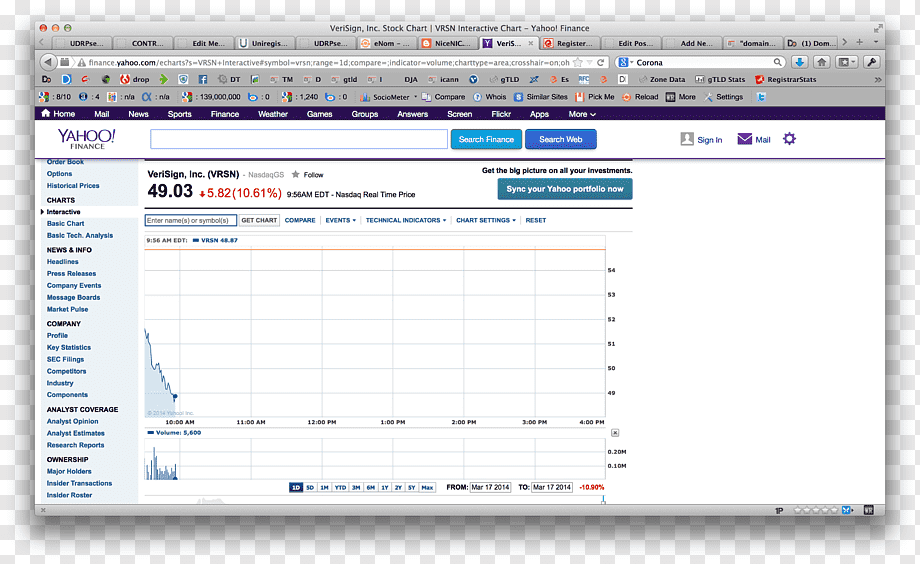Click the FROM date field
920x564 pixels.
point(491,487)
